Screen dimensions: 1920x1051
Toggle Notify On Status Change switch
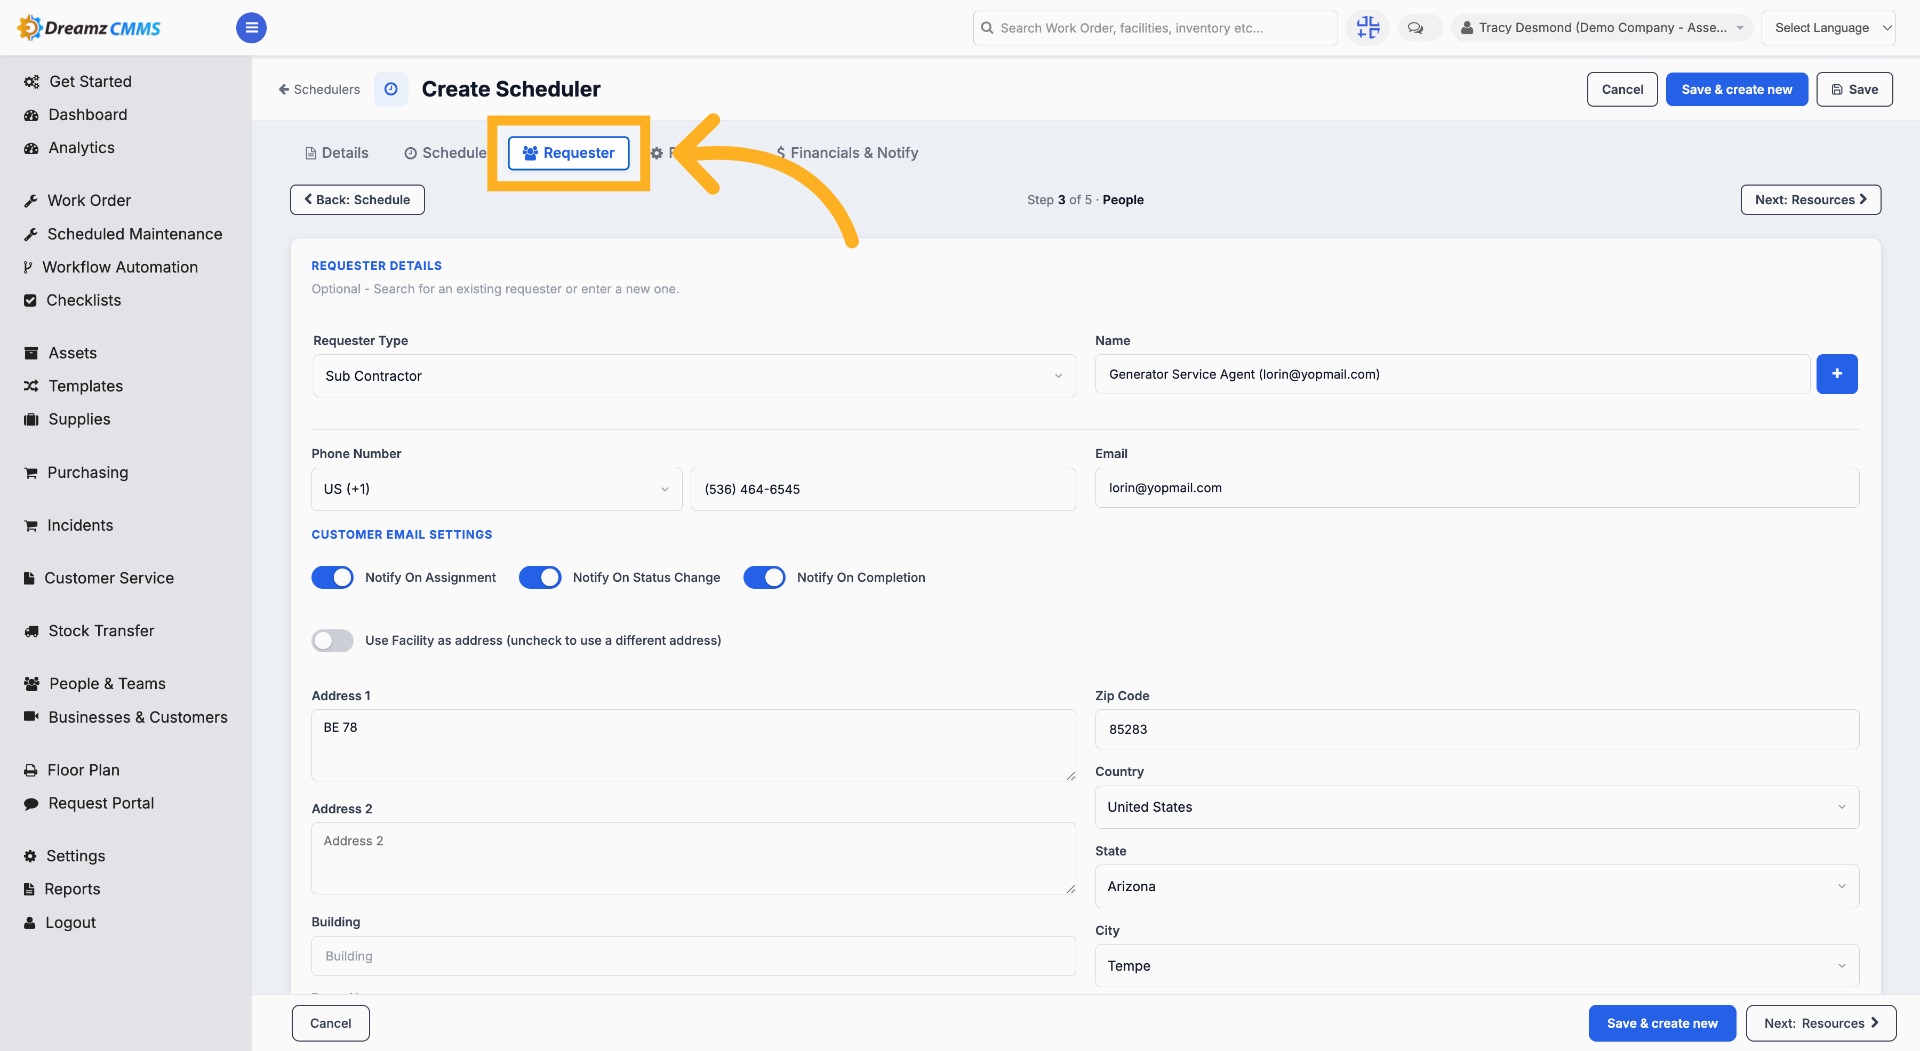(x=540, y=577)
